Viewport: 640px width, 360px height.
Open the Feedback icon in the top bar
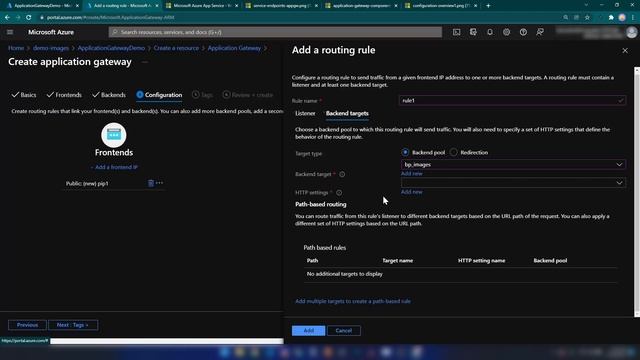[x=540, y=32]
